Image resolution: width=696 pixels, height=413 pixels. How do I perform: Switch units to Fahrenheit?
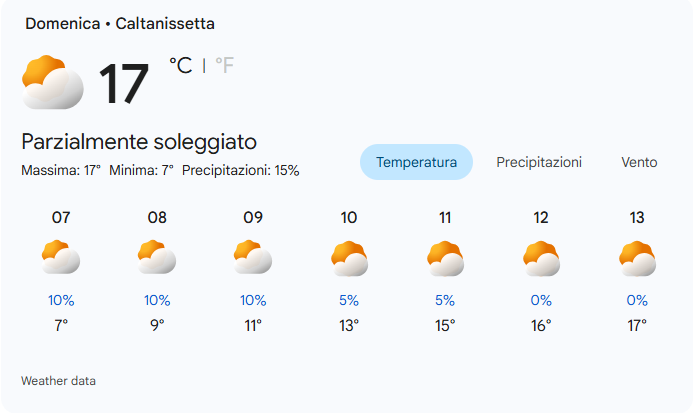(x=225, y=66)
